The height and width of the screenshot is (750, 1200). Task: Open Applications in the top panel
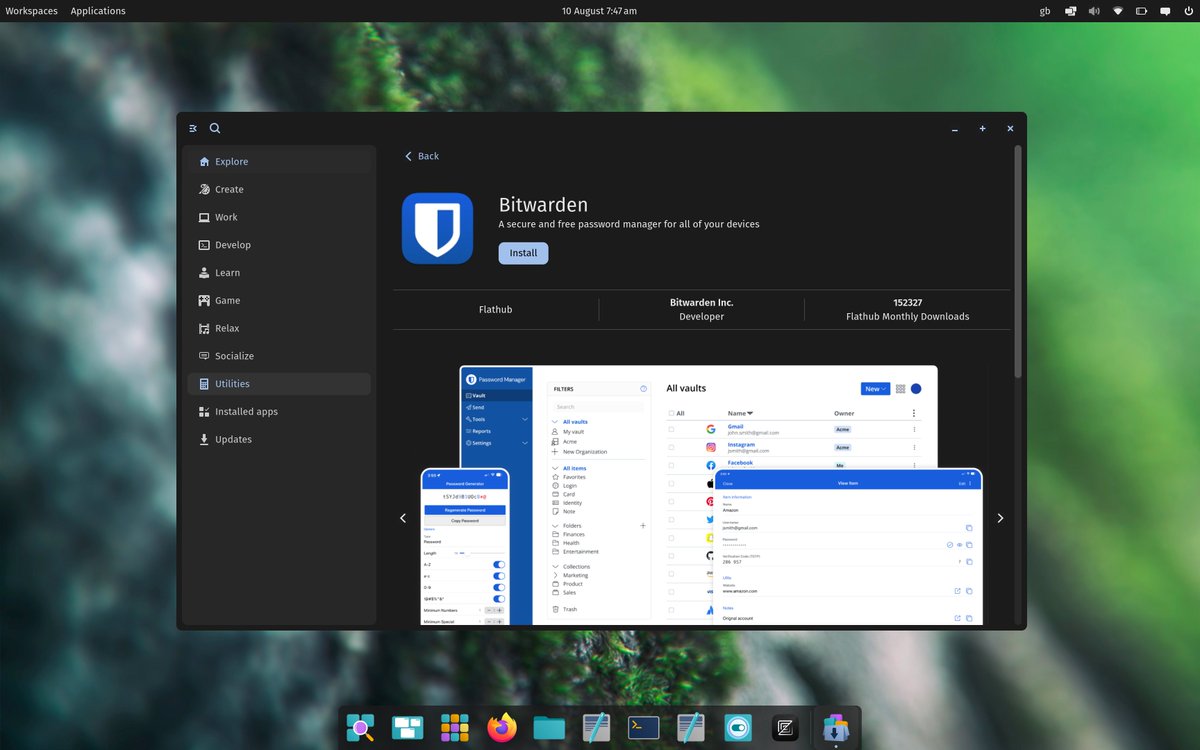(x=98, y=11)
